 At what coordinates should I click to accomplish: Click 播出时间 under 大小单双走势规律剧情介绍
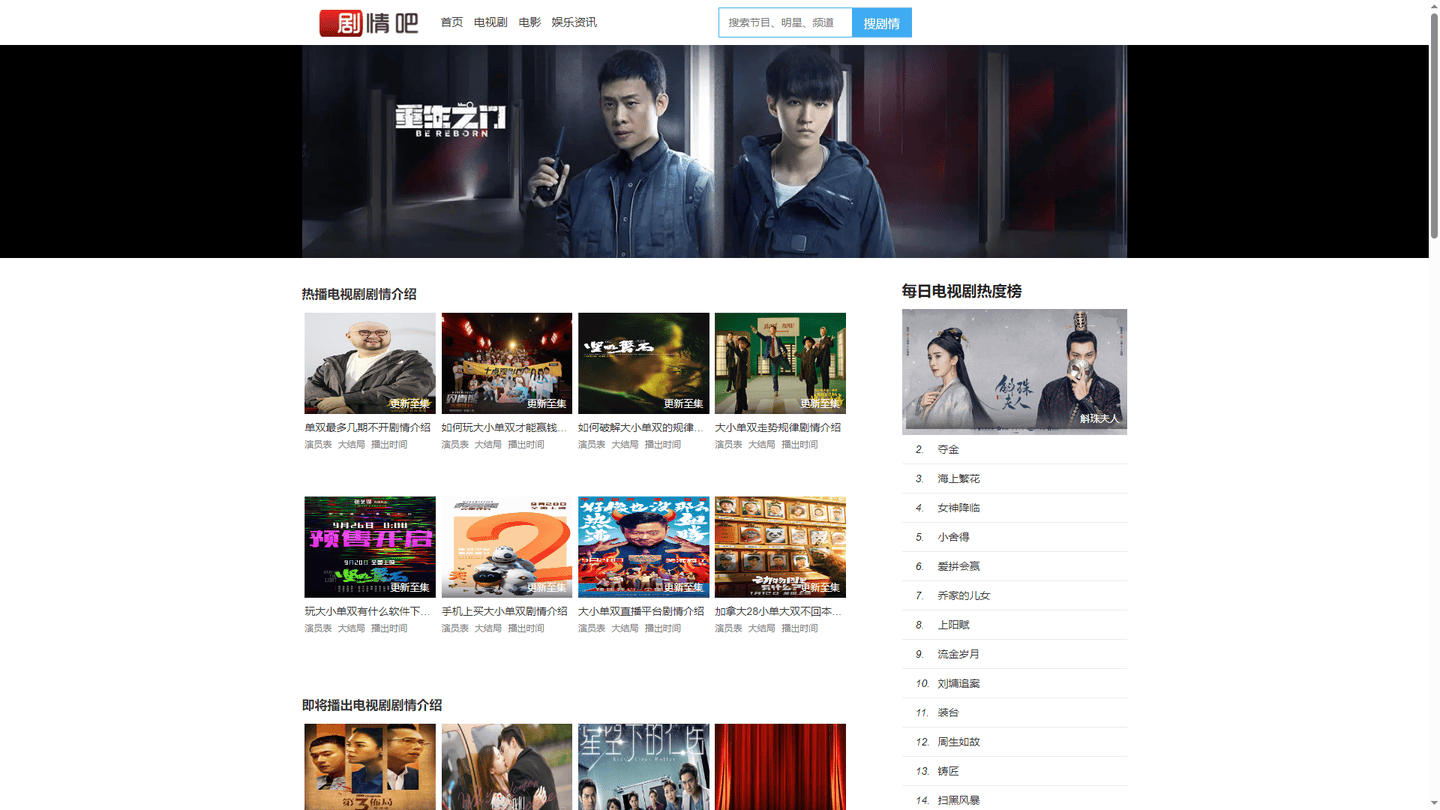pyautogui.click(x=800, y=444)
